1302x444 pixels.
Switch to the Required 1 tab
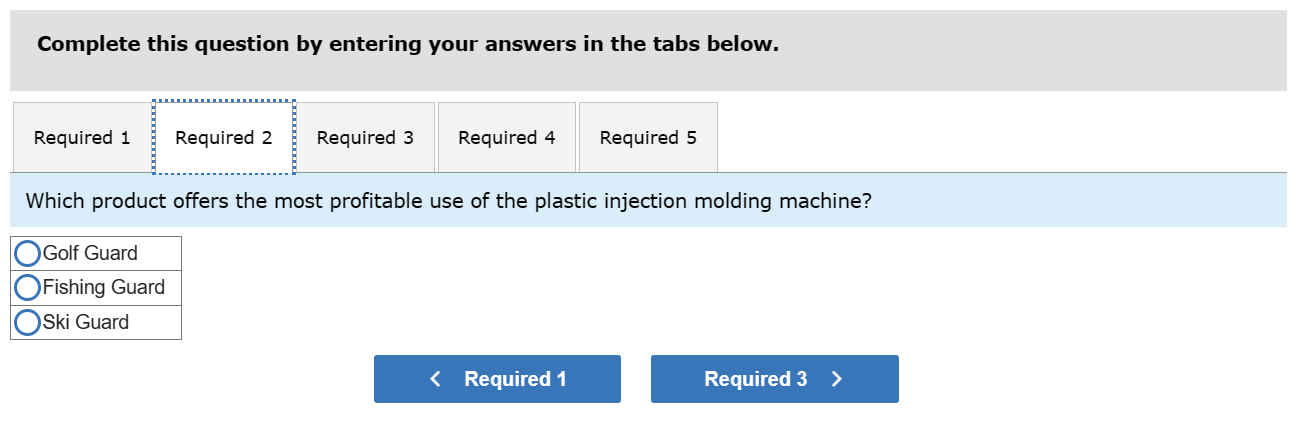point(82,138)
